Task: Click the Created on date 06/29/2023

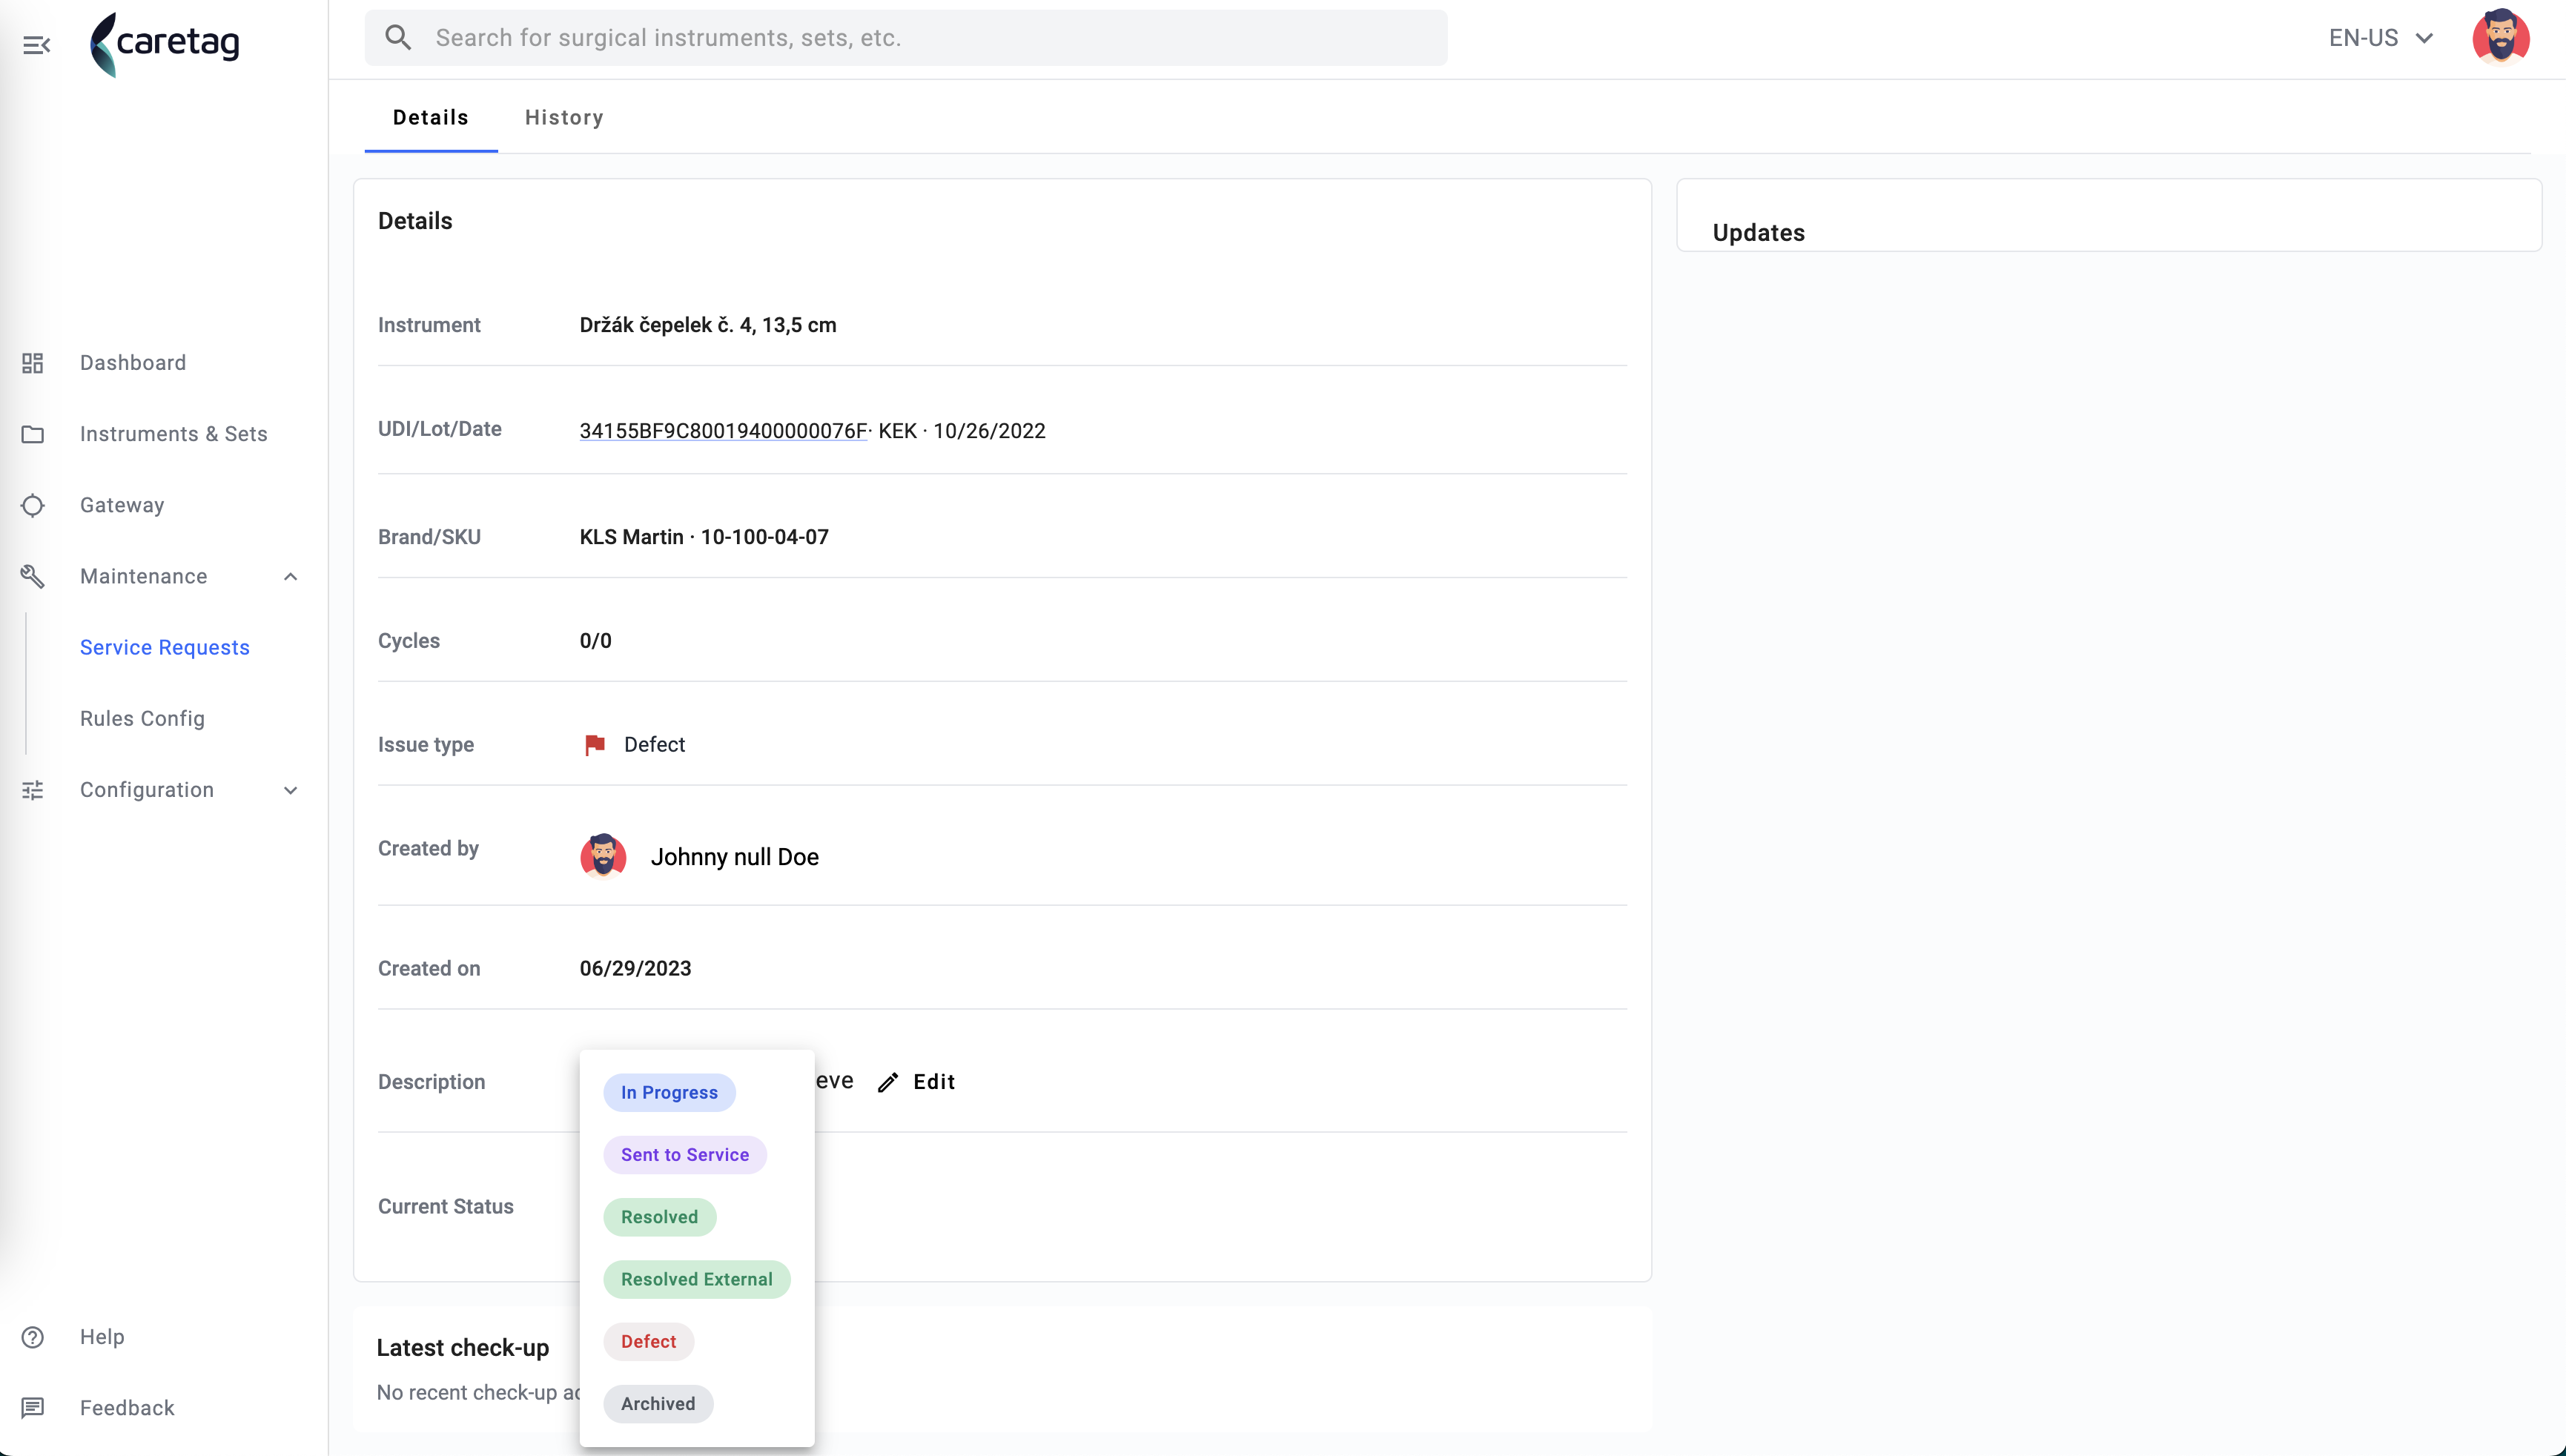Action: [635, 969]
